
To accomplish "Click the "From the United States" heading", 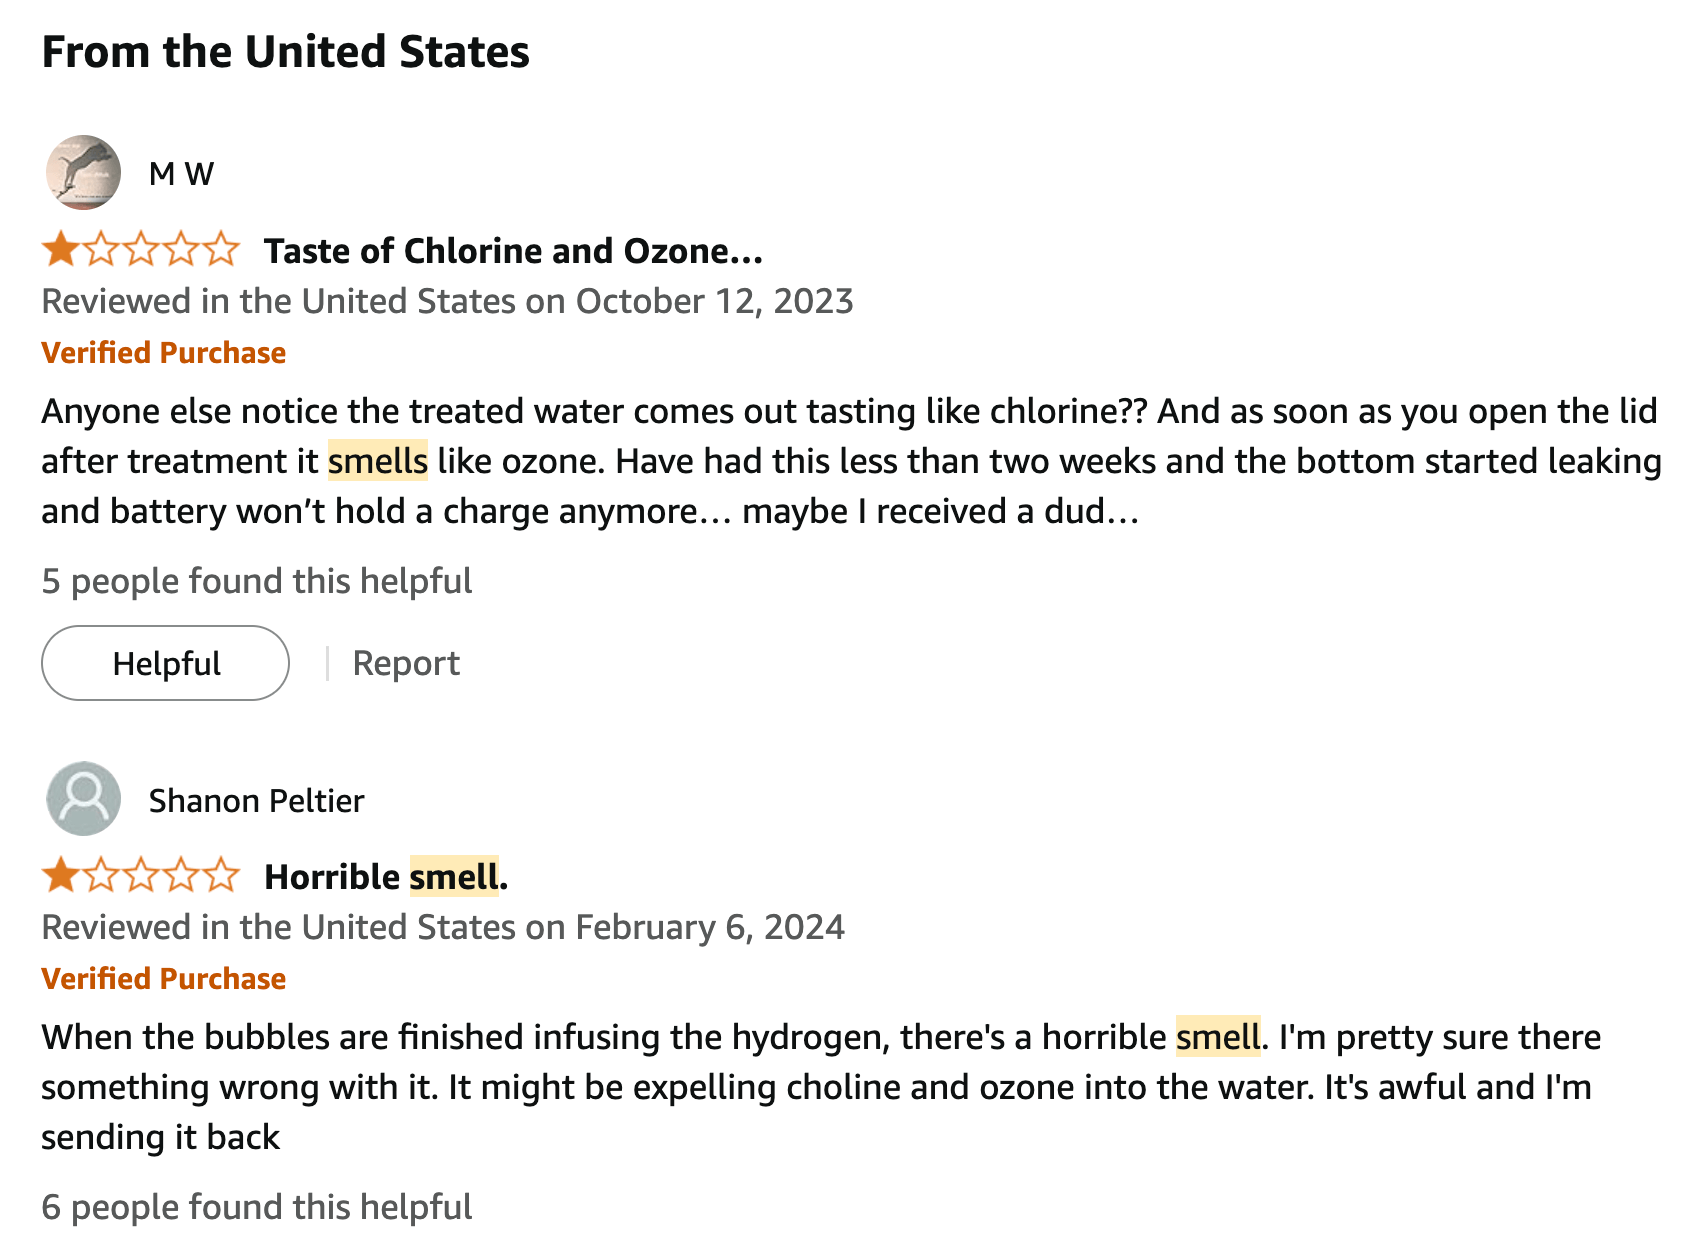I will click(285, 52).
